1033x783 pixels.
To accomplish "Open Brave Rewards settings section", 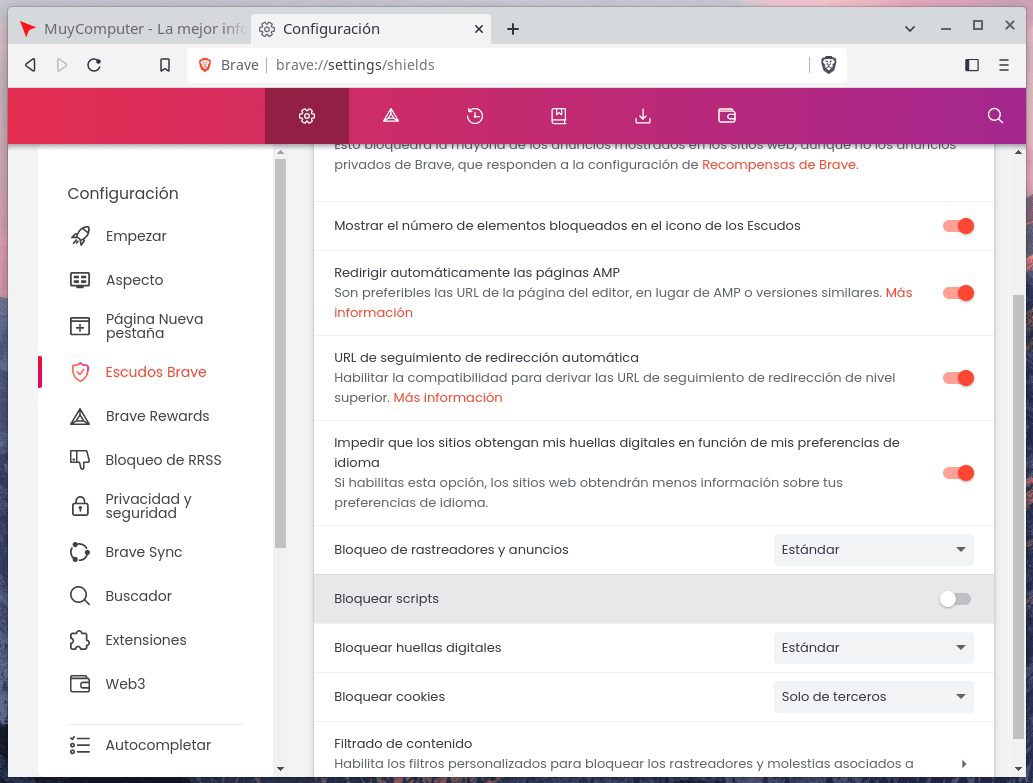I will tap(157, 416).
